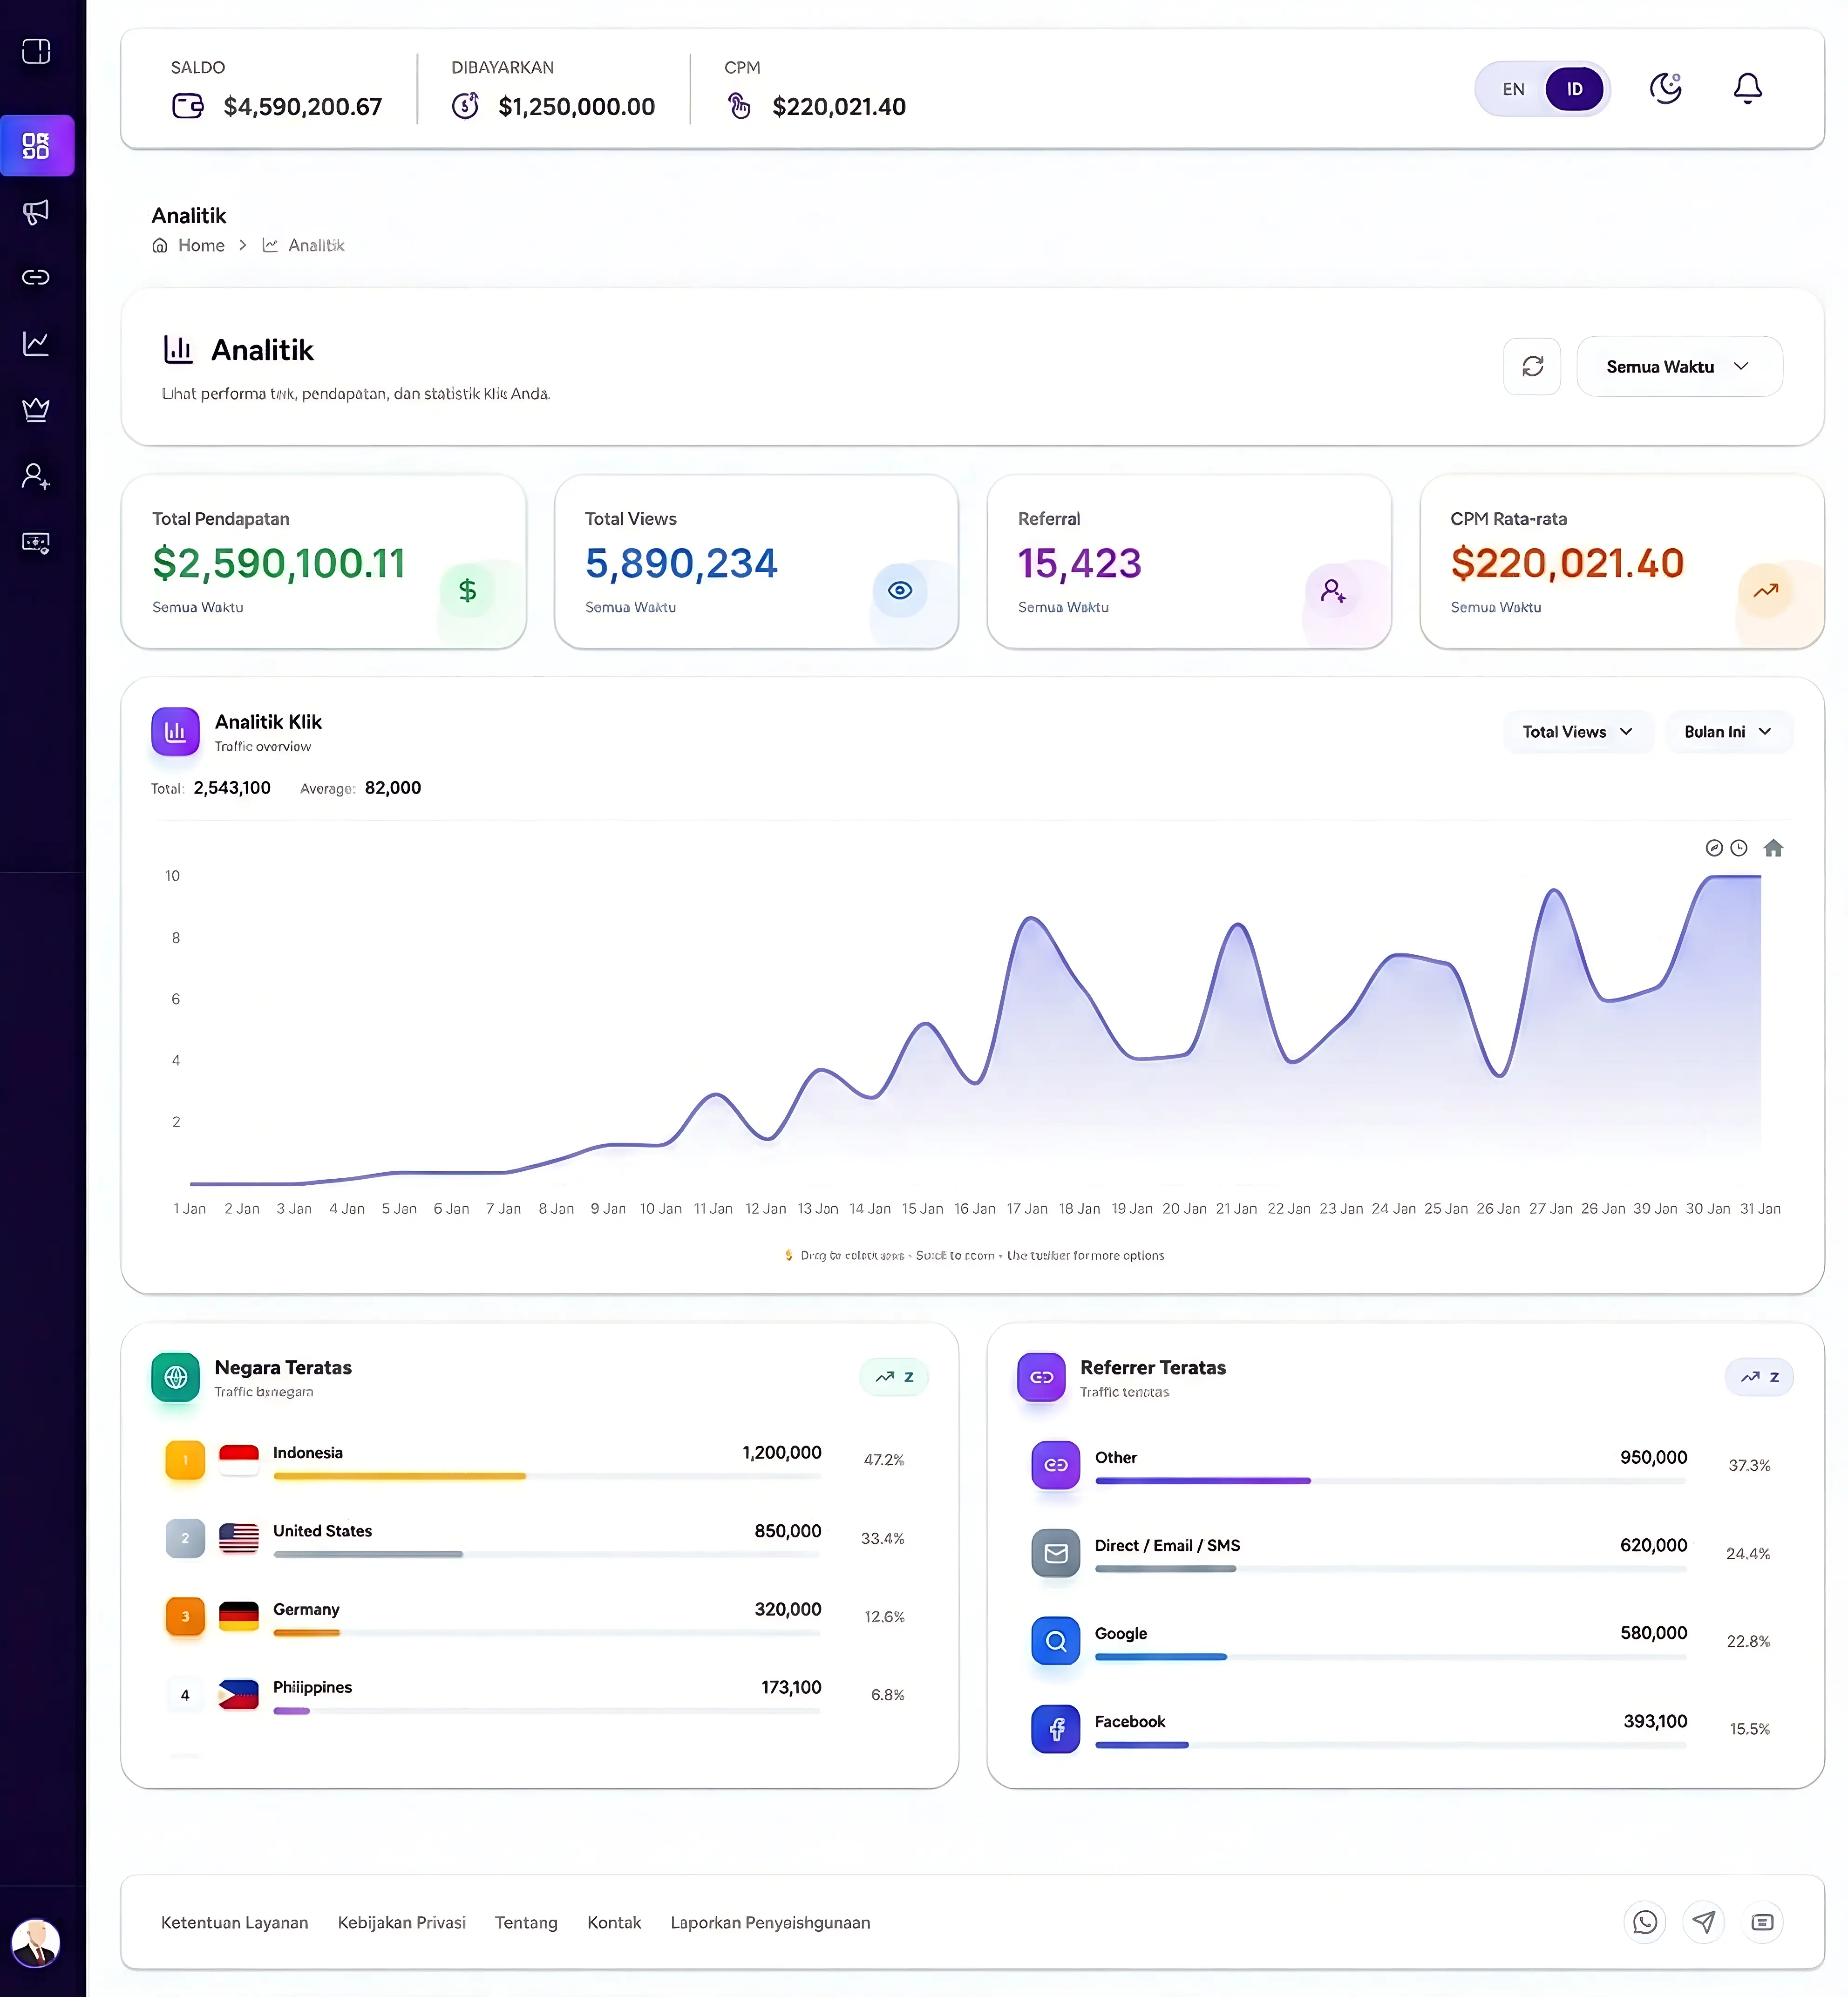Click the WhatsApp icon in the footer

coord(1645,1922)
